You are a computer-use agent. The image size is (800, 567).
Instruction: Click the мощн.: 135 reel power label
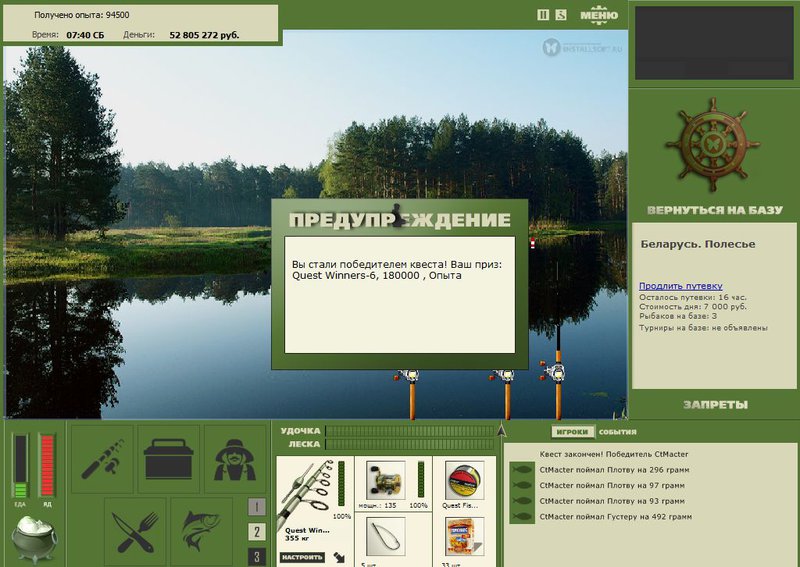click(378, 505)
